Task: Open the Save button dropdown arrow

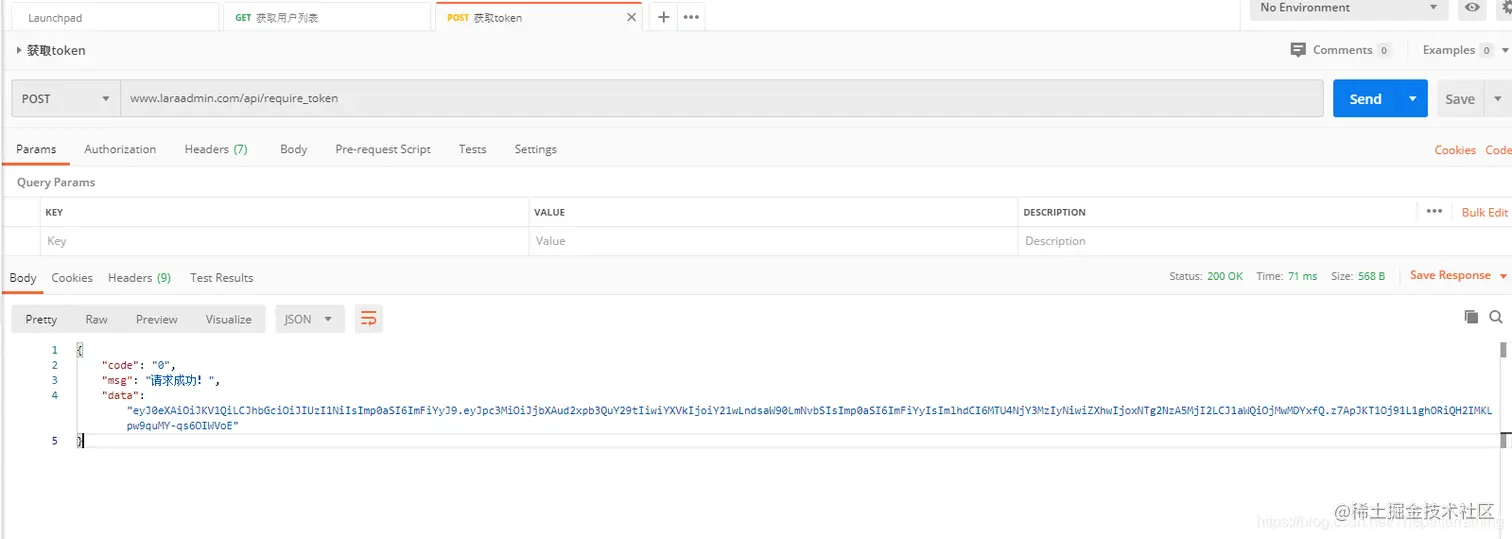Action: pos(1498,99)
